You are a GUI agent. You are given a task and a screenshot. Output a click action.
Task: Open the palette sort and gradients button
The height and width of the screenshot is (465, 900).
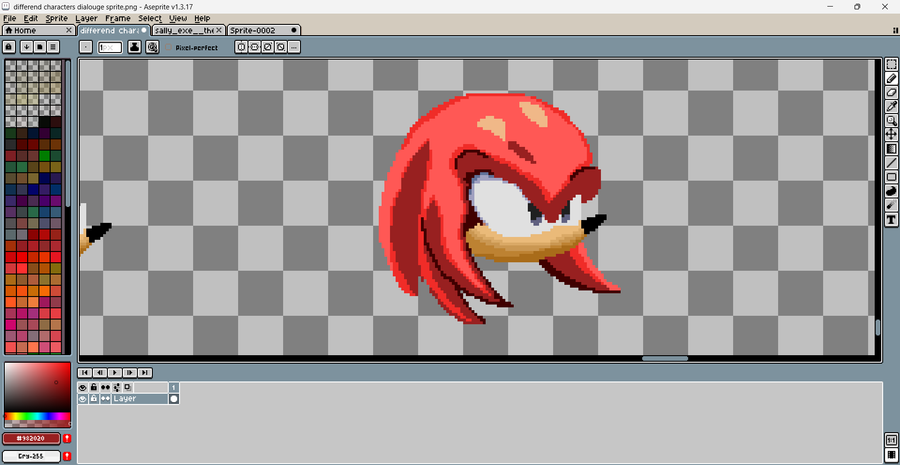pos(26,47)
